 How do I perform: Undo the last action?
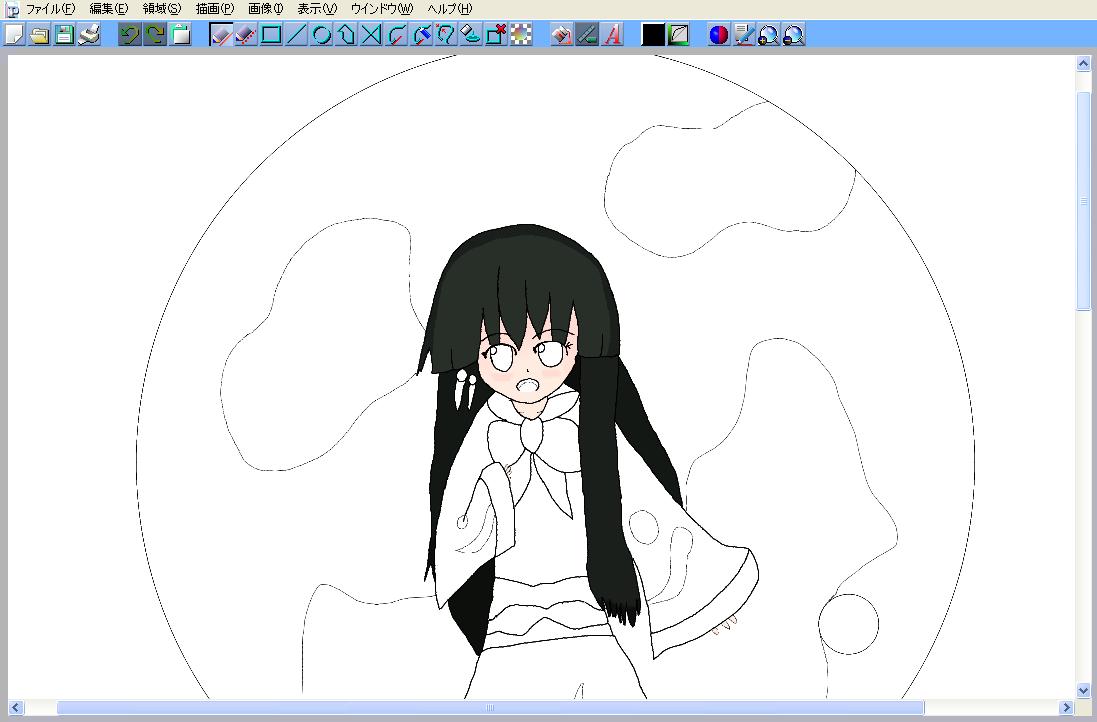[x=130, y=34]
